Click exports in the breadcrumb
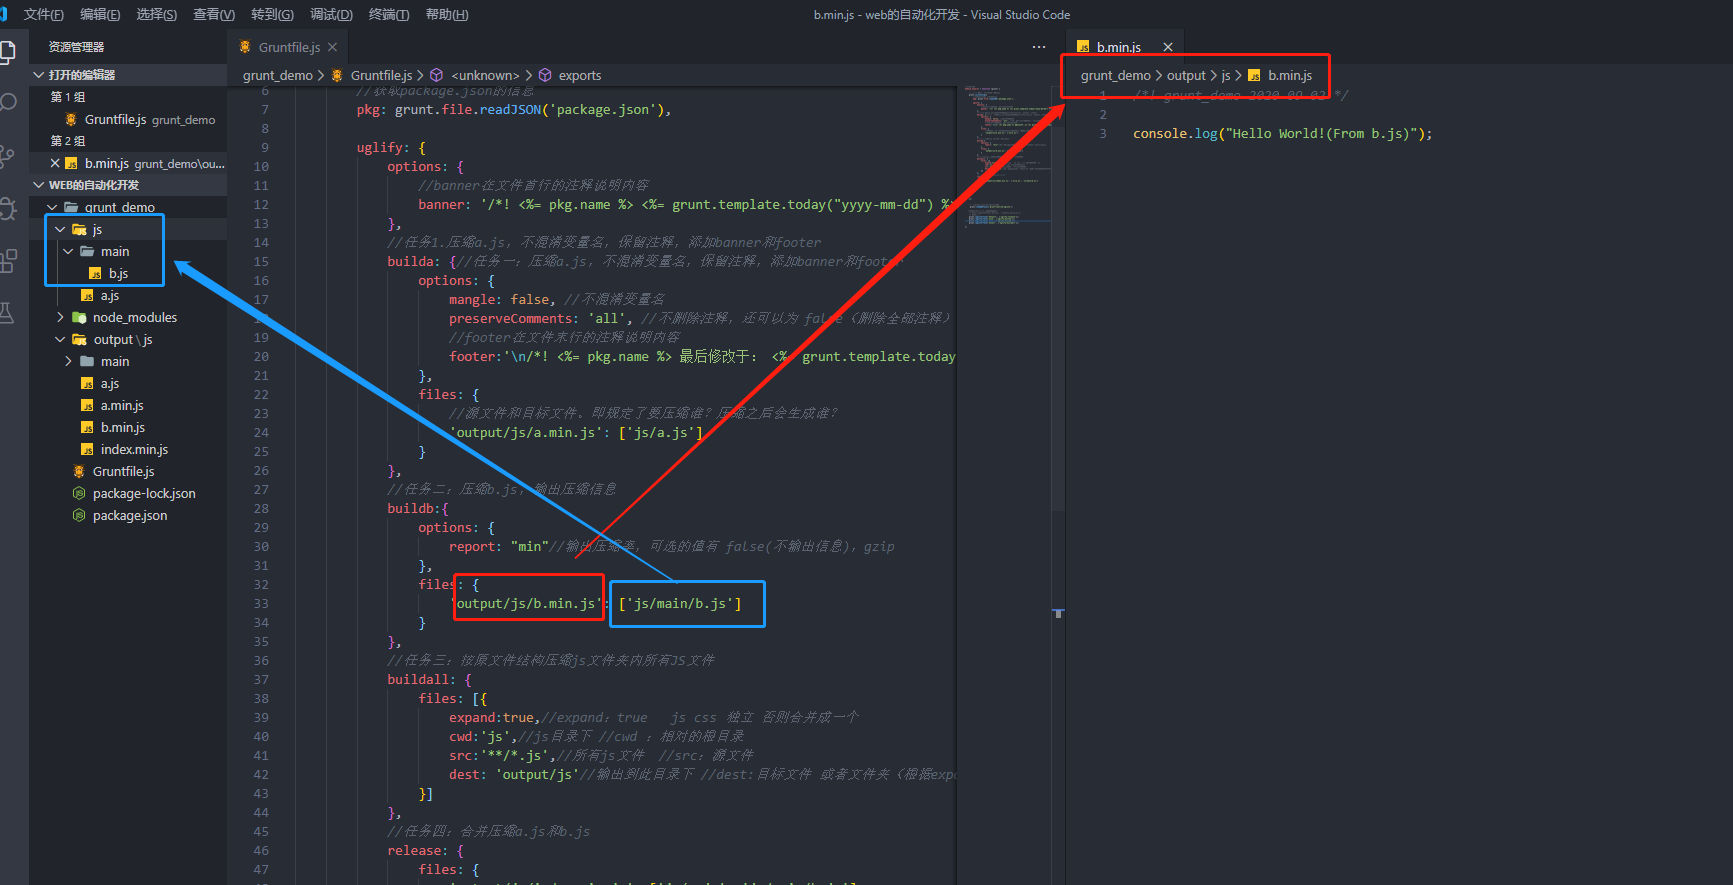This screenshot has height=885, width=1733. (580, 75)
